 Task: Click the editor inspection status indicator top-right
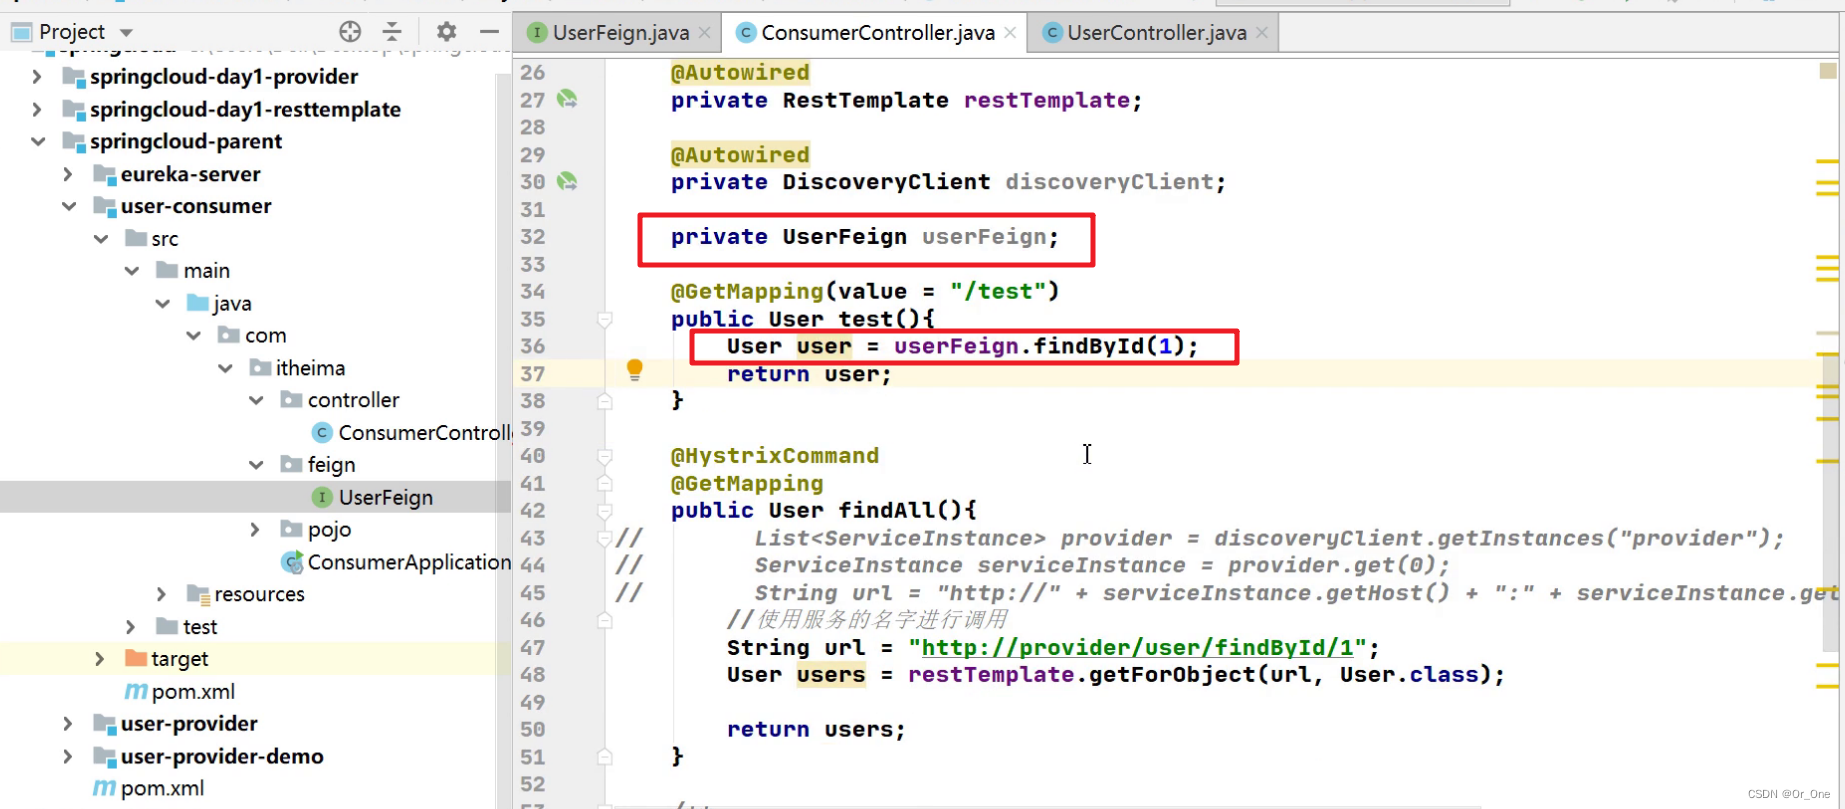[1828, 71]
